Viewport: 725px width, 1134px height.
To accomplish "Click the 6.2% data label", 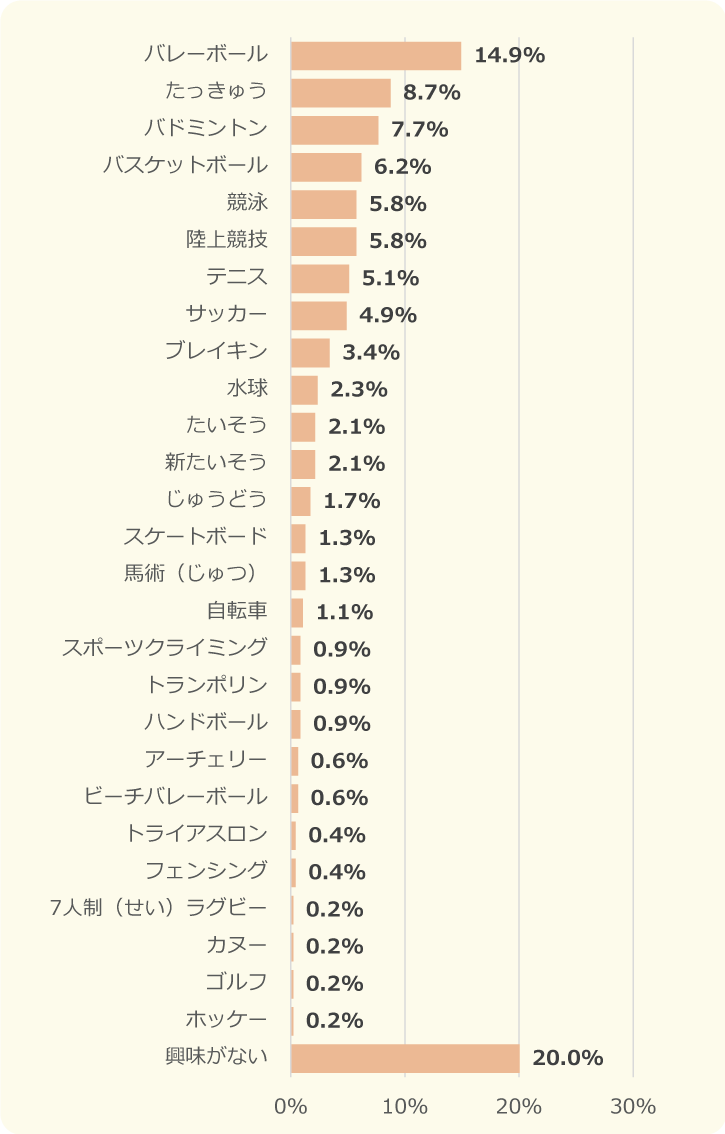I will 402,167.
